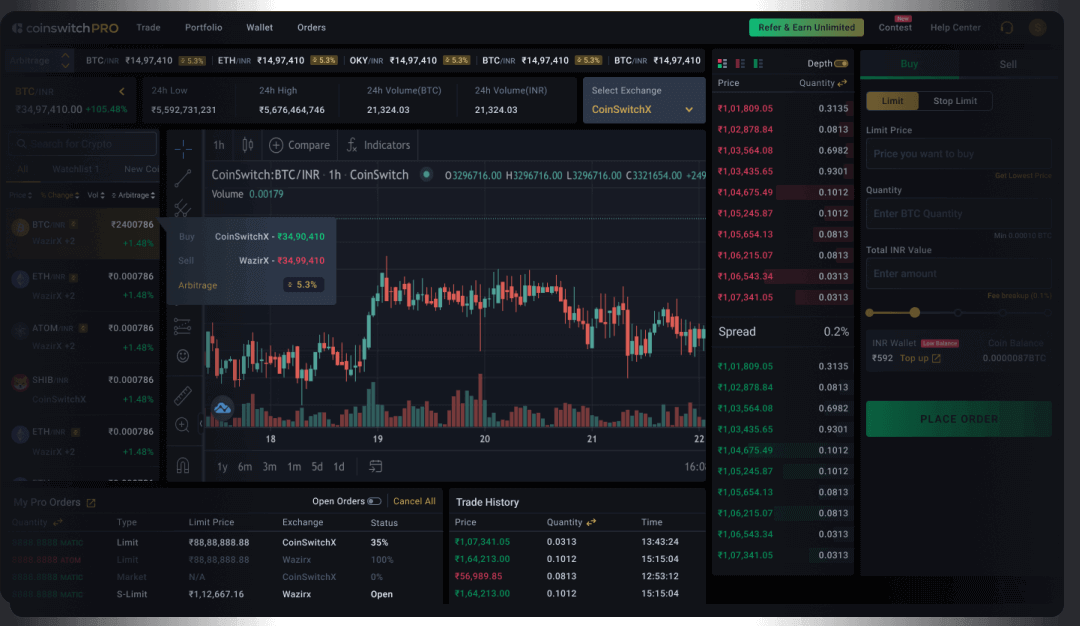
Task: Open the emoji drawing tool on the chart
Action: click(185, 355)
